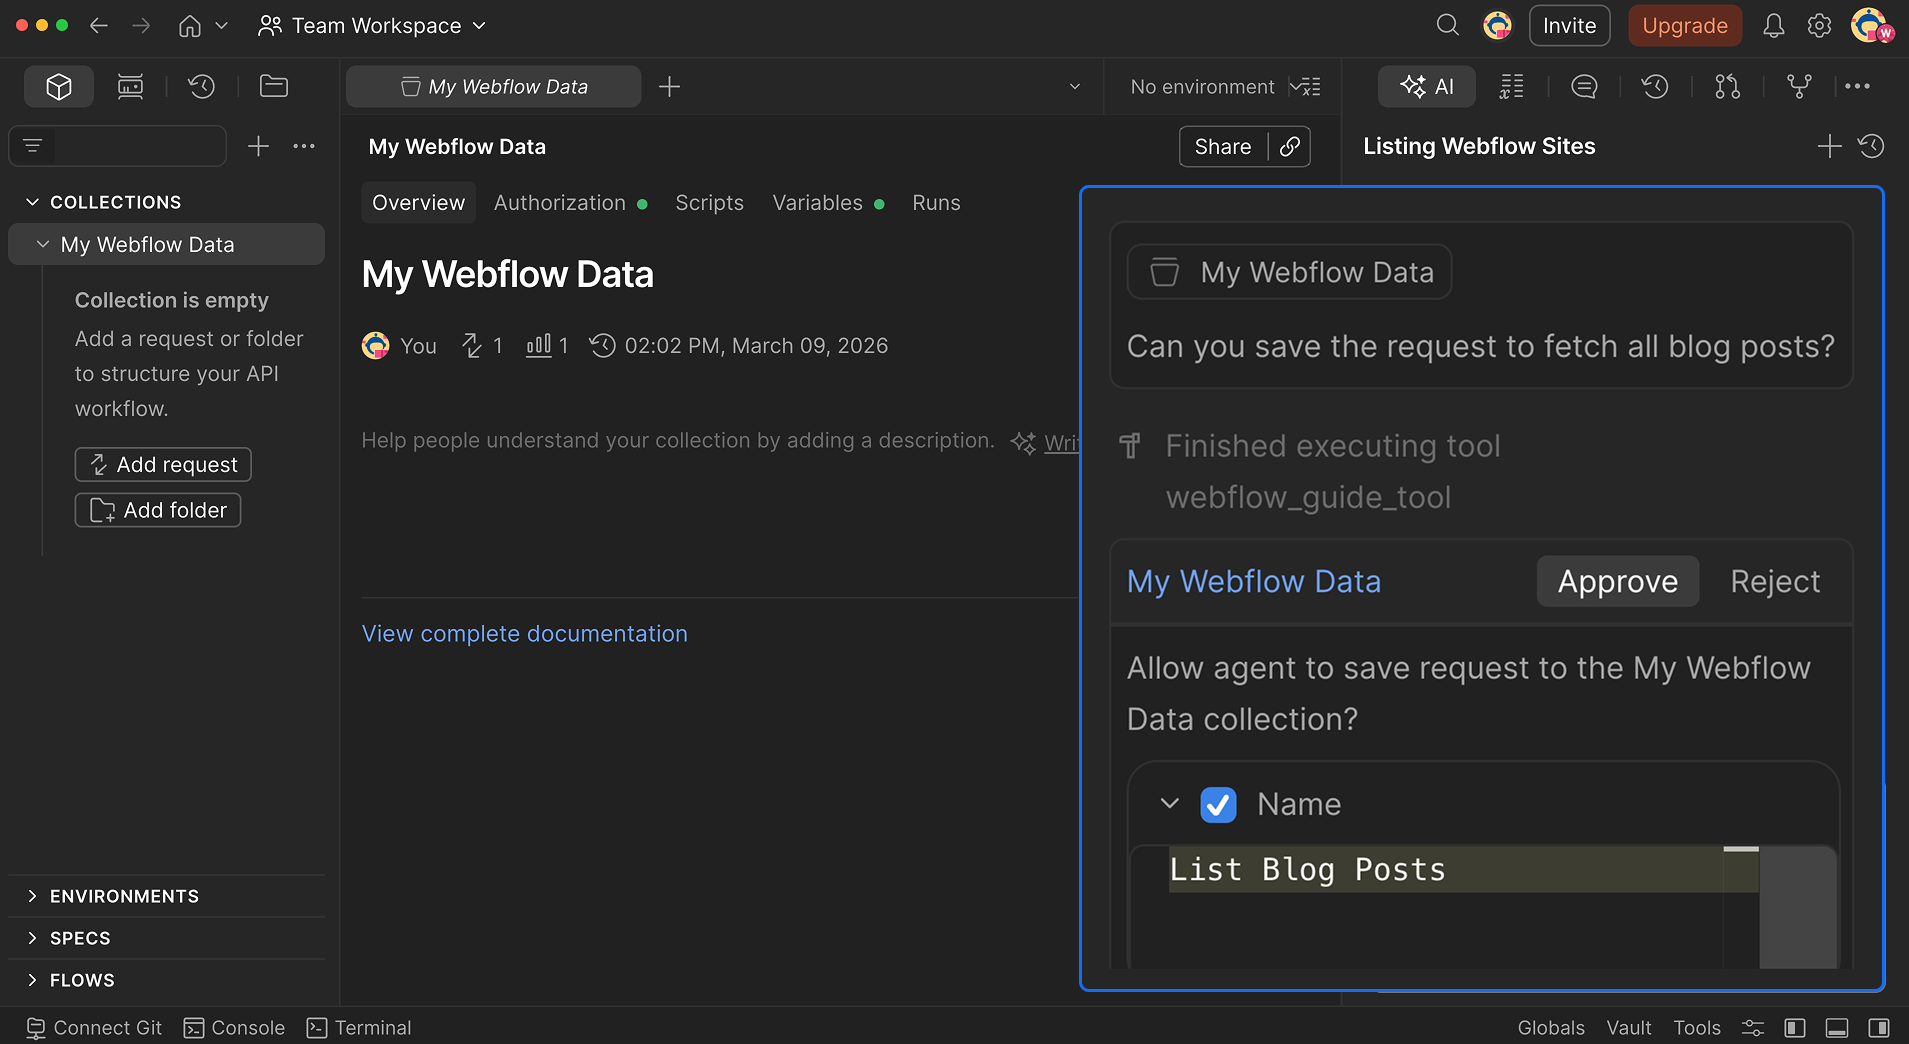Click the monitors bar chart icon
Image resolution: width=1909 pixels, height=1044 pixels.
(x=539, y=346)
